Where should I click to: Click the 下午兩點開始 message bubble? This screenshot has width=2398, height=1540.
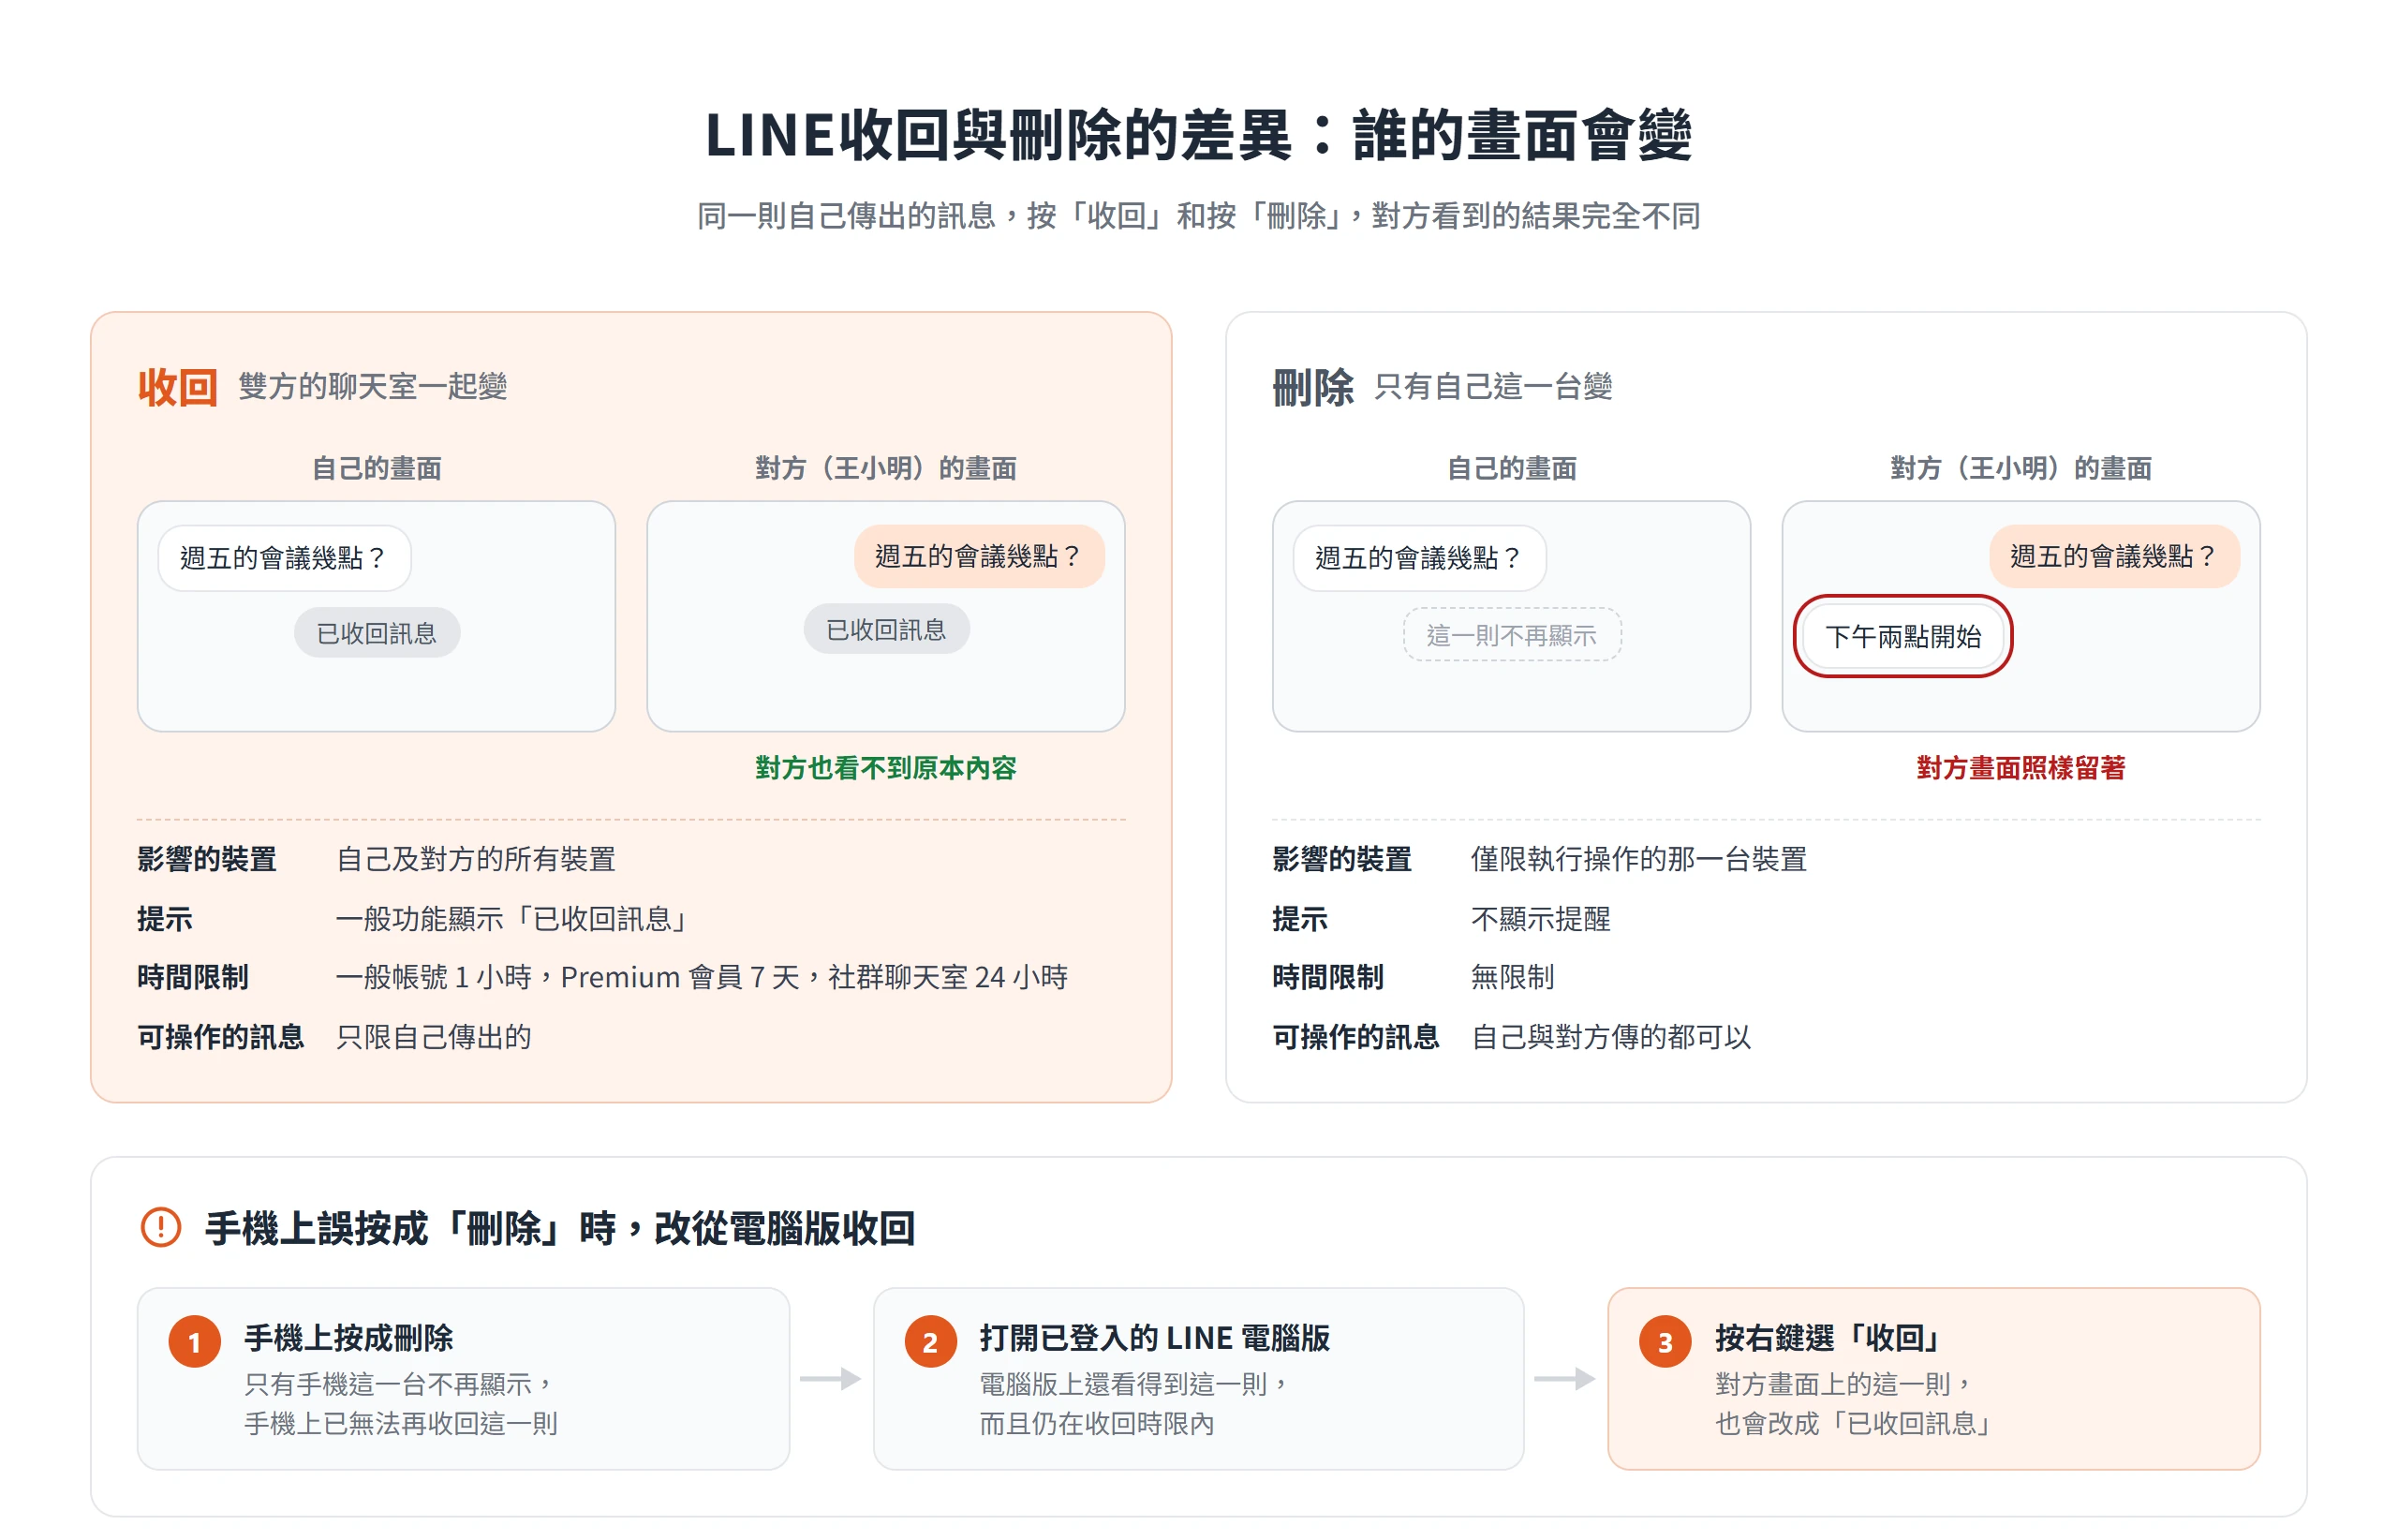[1903, 637]
